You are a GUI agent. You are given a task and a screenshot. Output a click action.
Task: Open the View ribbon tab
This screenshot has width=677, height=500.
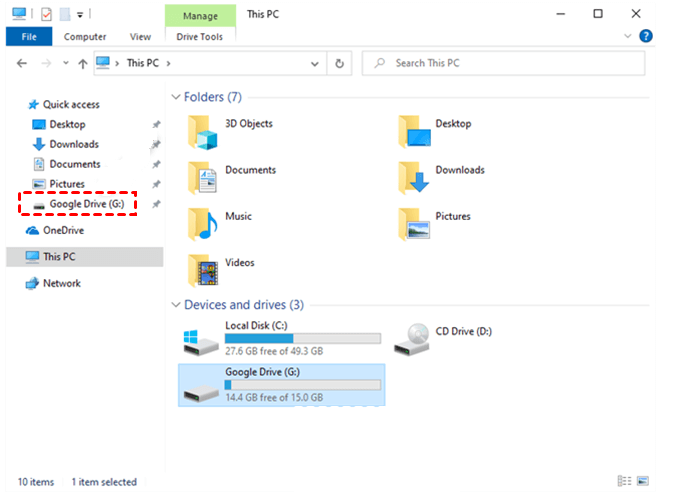click(x=140, y=37)
